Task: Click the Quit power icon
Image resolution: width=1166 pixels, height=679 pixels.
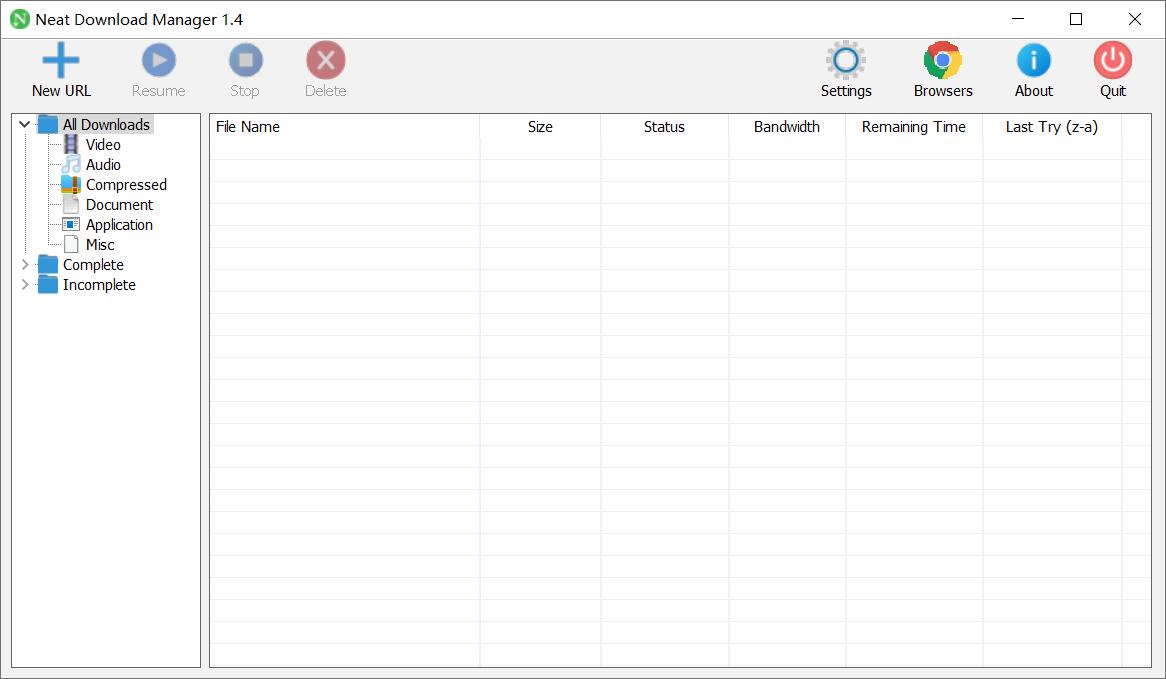Action: pos(1112,60)
